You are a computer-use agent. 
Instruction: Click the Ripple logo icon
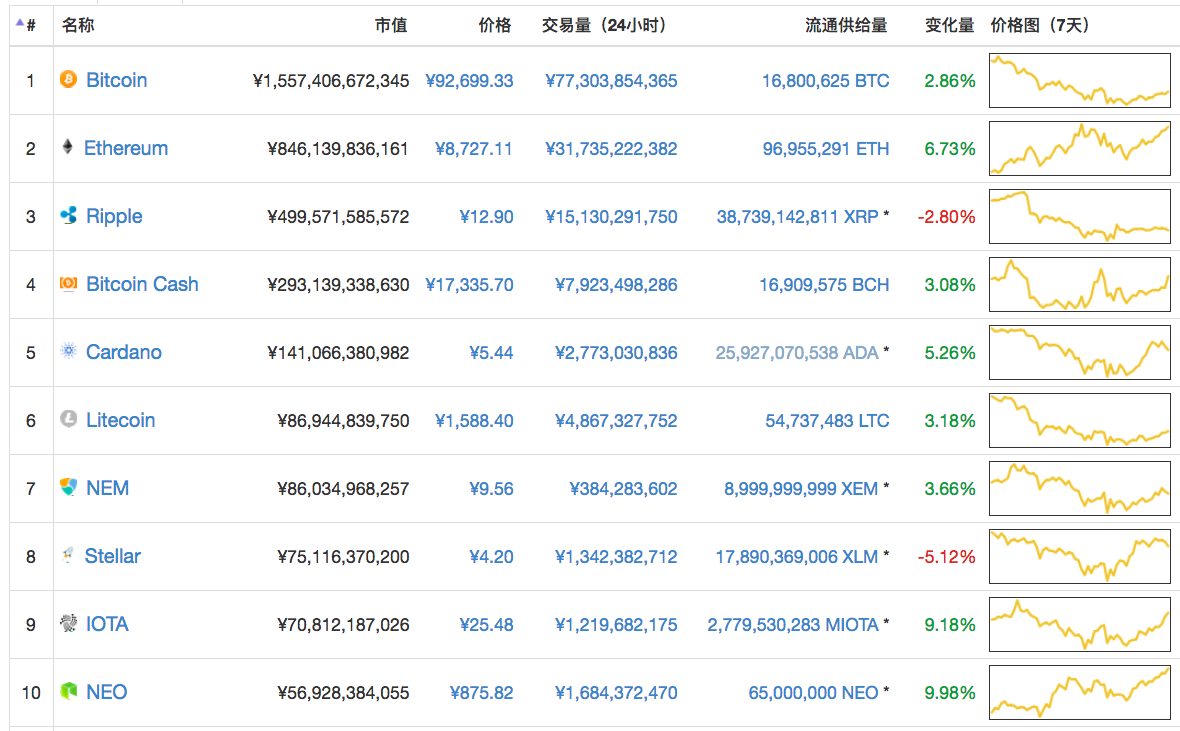[68, 216]
